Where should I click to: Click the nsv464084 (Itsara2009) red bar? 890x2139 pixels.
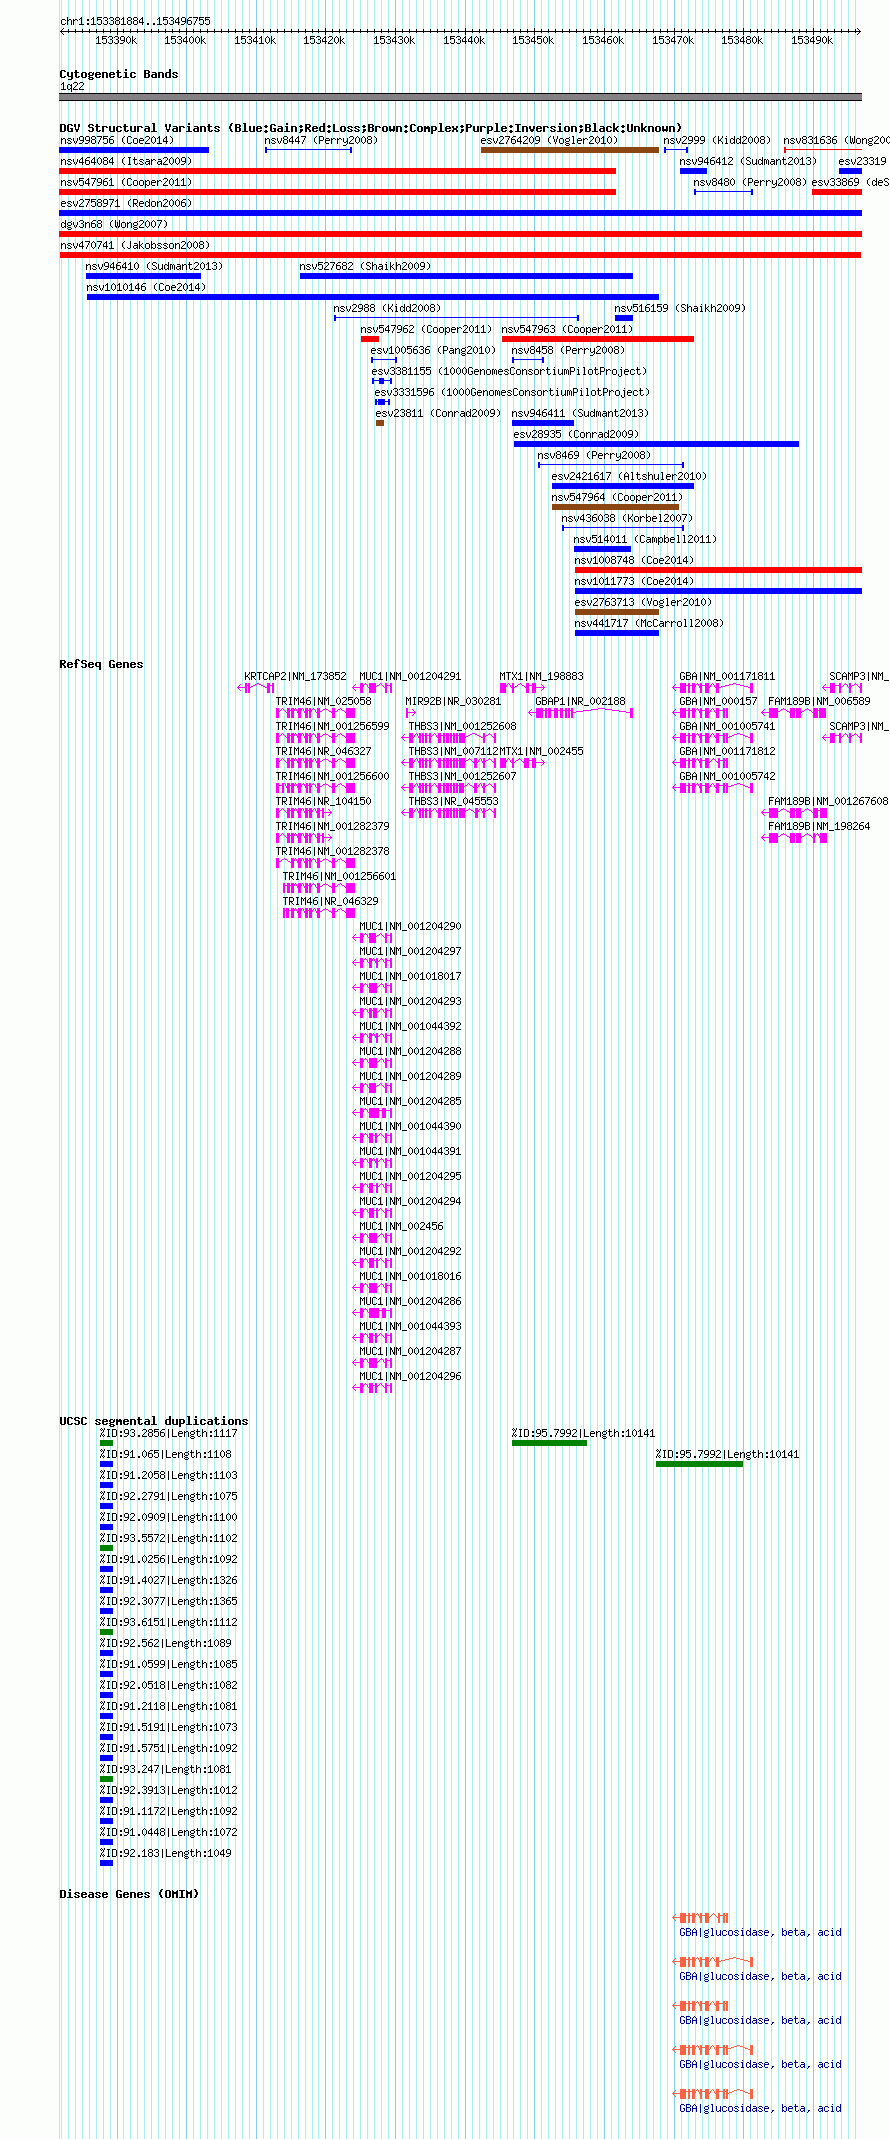(x=338, y=171)
